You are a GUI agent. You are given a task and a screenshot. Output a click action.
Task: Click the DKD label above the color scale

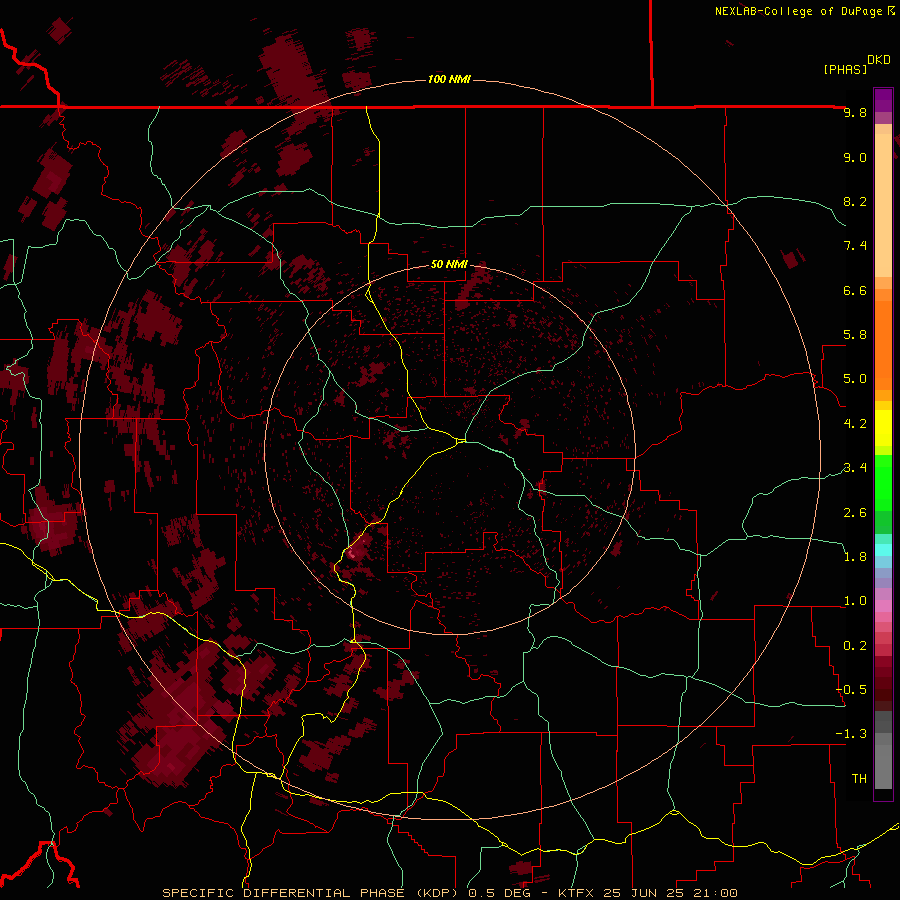(x=879, y=60)
